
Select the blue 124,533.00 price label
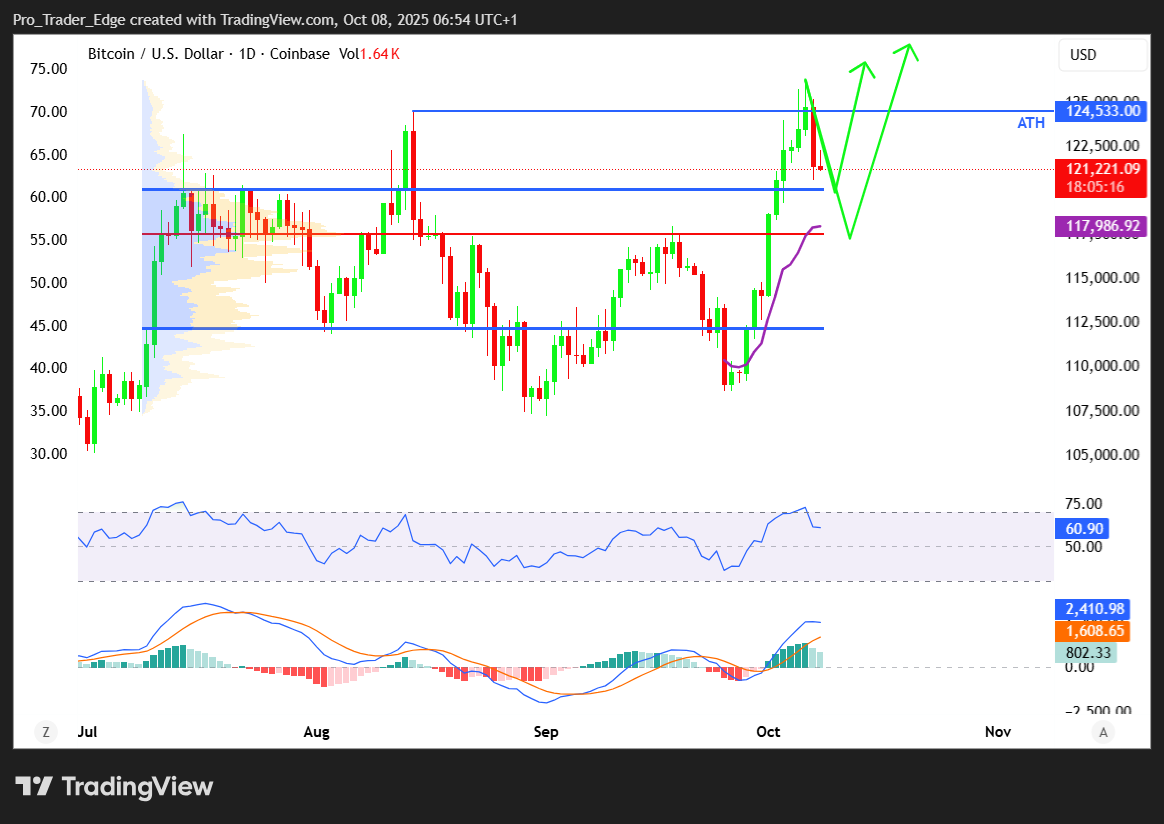pos(1100,111)
